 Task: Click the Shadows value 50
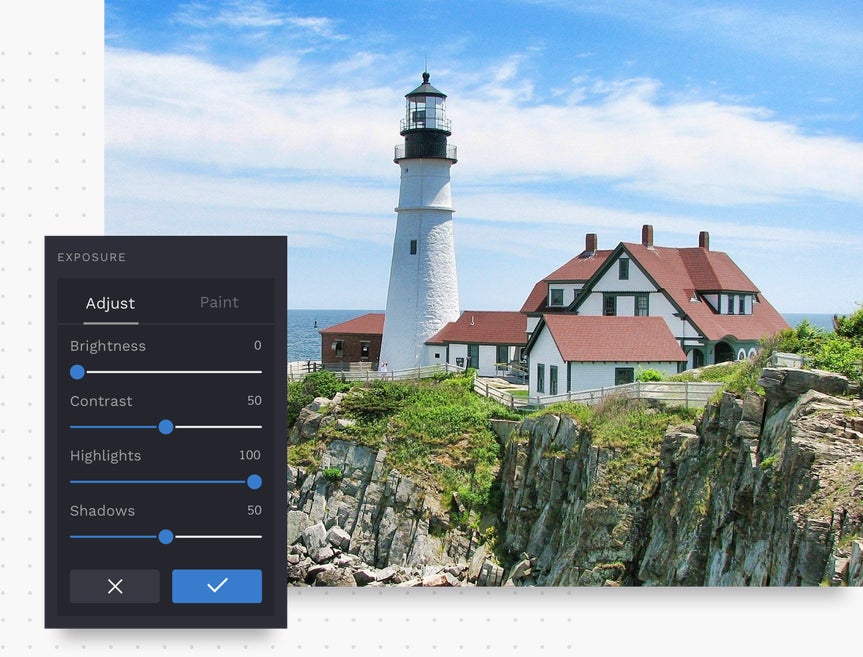click(254, 510)
